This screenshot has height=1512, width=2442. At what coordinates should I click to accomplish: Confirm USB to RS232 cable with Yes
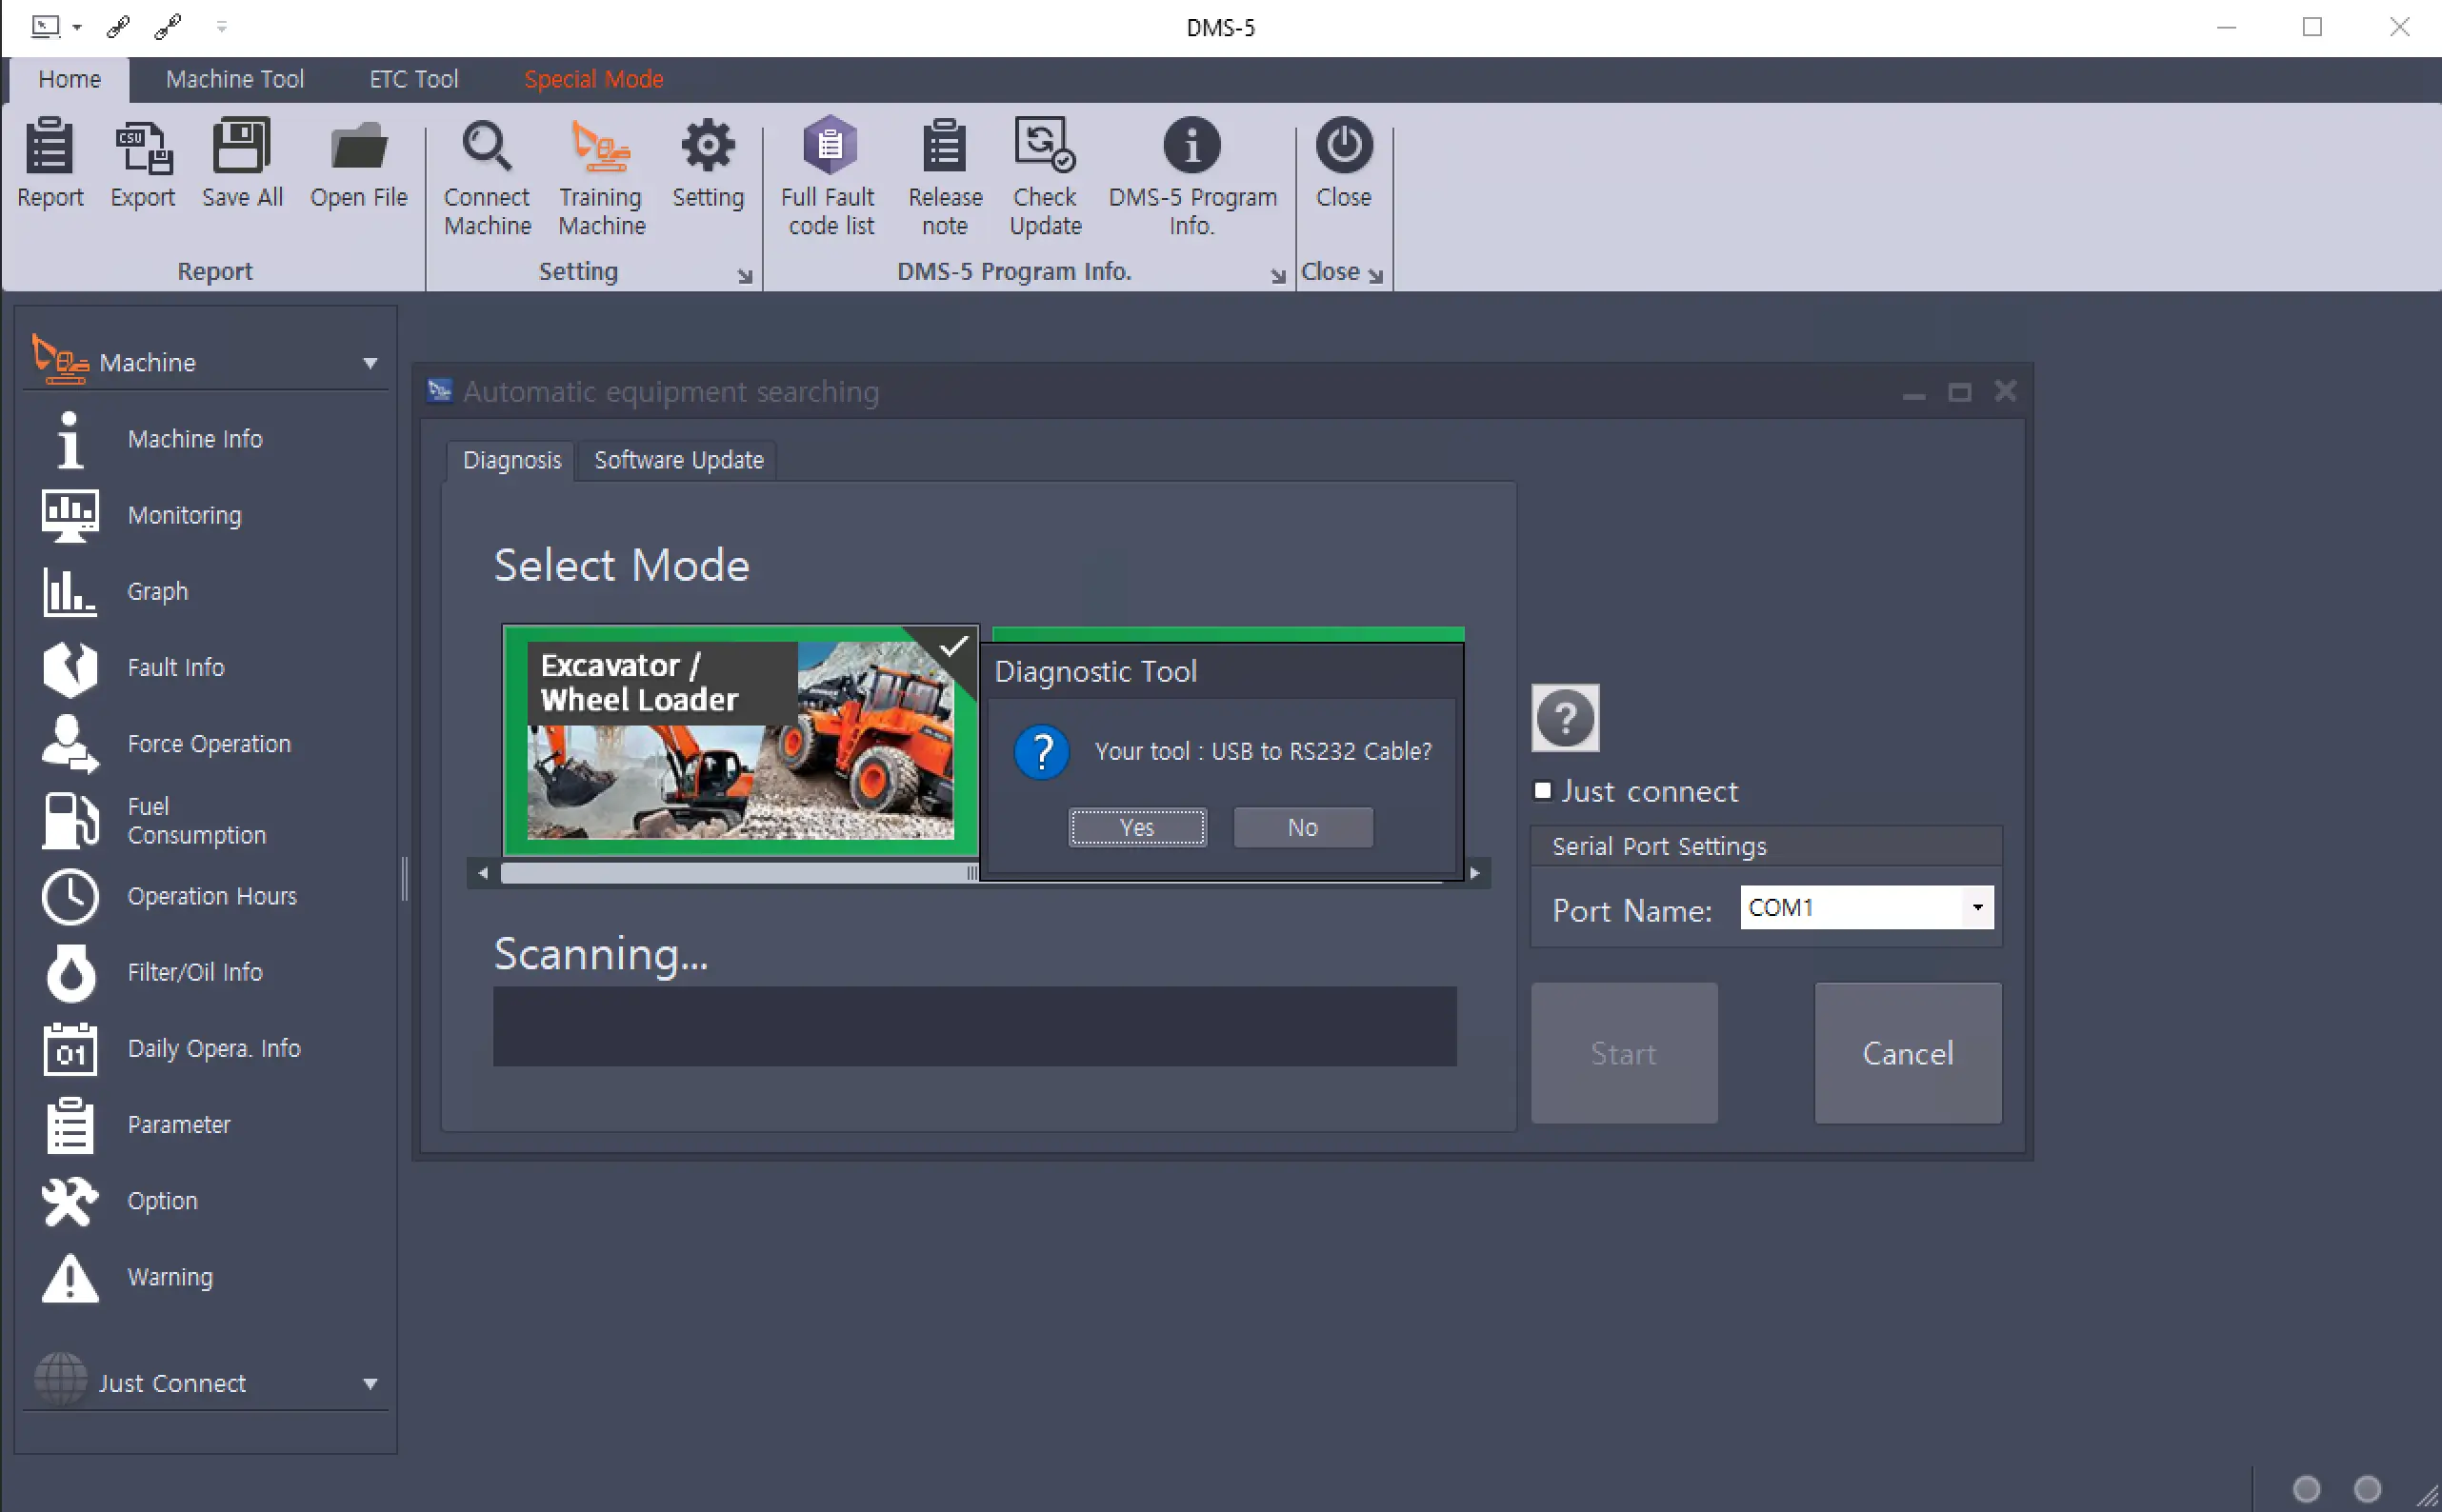click(1137, 827)
